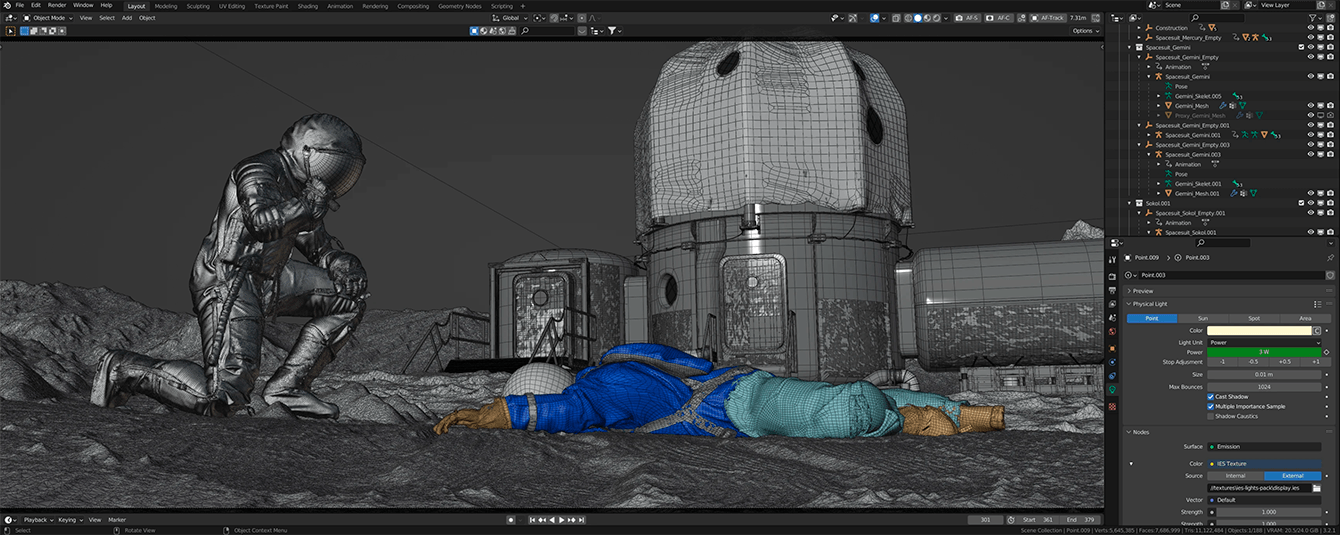Click the light Color swatch

coord(1259,330)
